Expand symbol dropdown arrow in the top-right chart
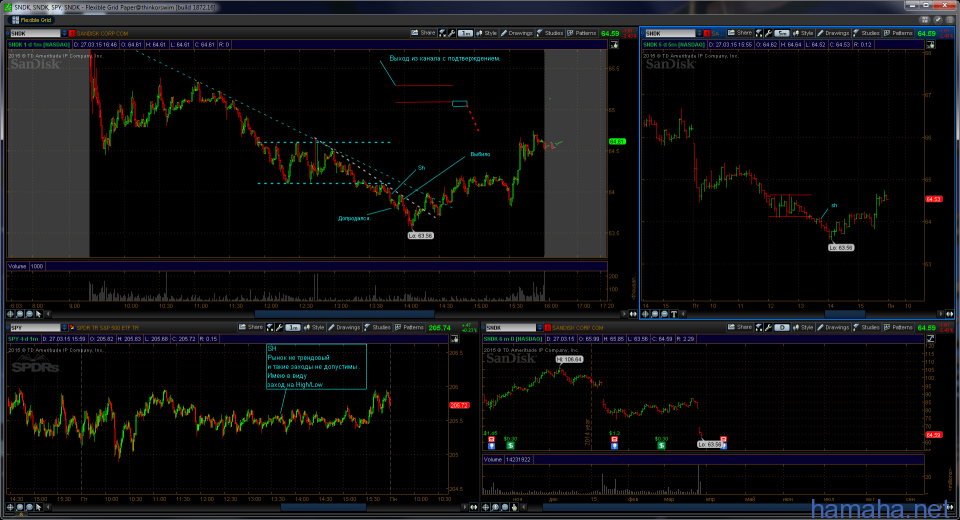 [699, 33]
